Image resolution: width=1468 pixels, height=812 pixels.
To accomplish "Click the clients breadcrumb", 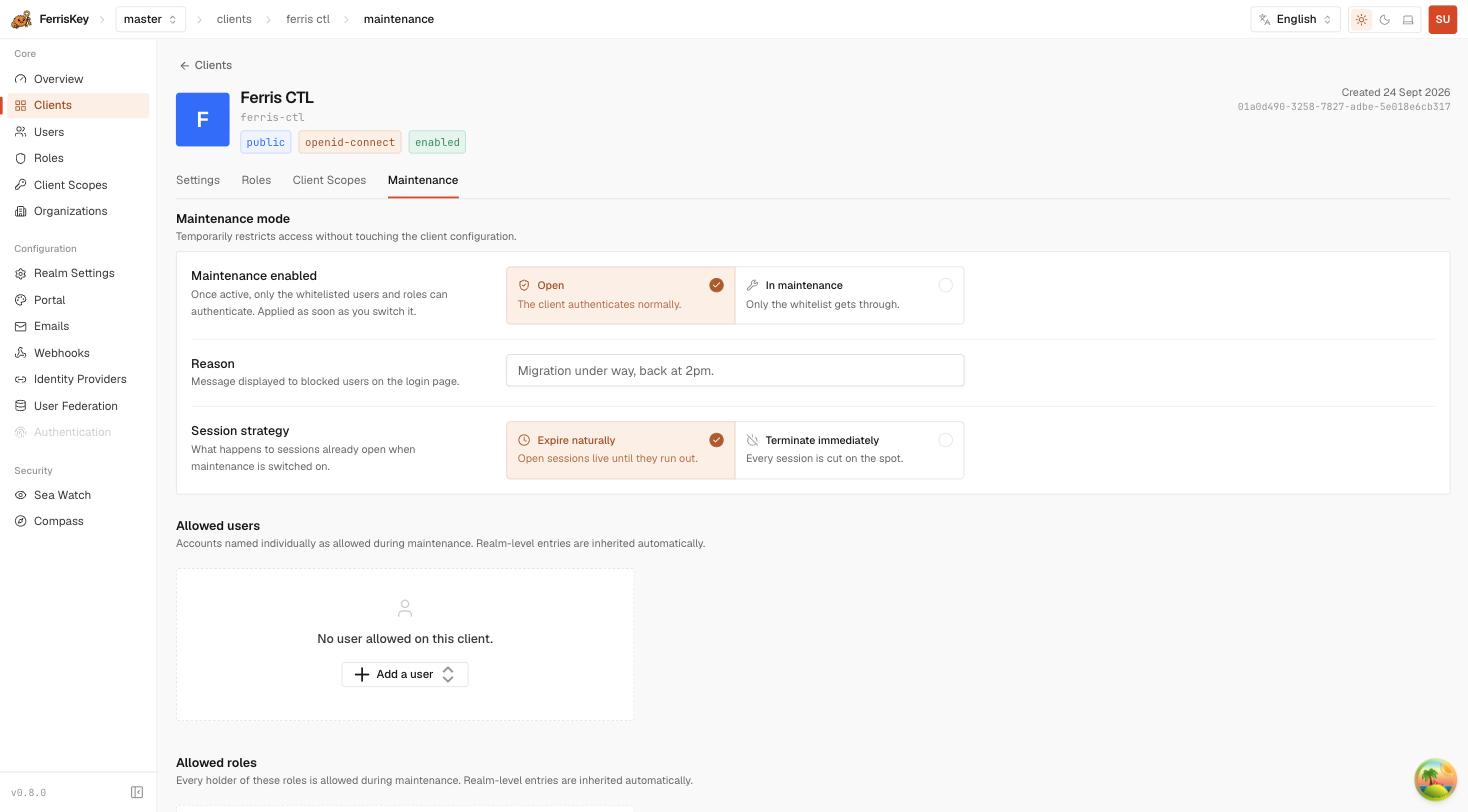I will tap(234, 19).
